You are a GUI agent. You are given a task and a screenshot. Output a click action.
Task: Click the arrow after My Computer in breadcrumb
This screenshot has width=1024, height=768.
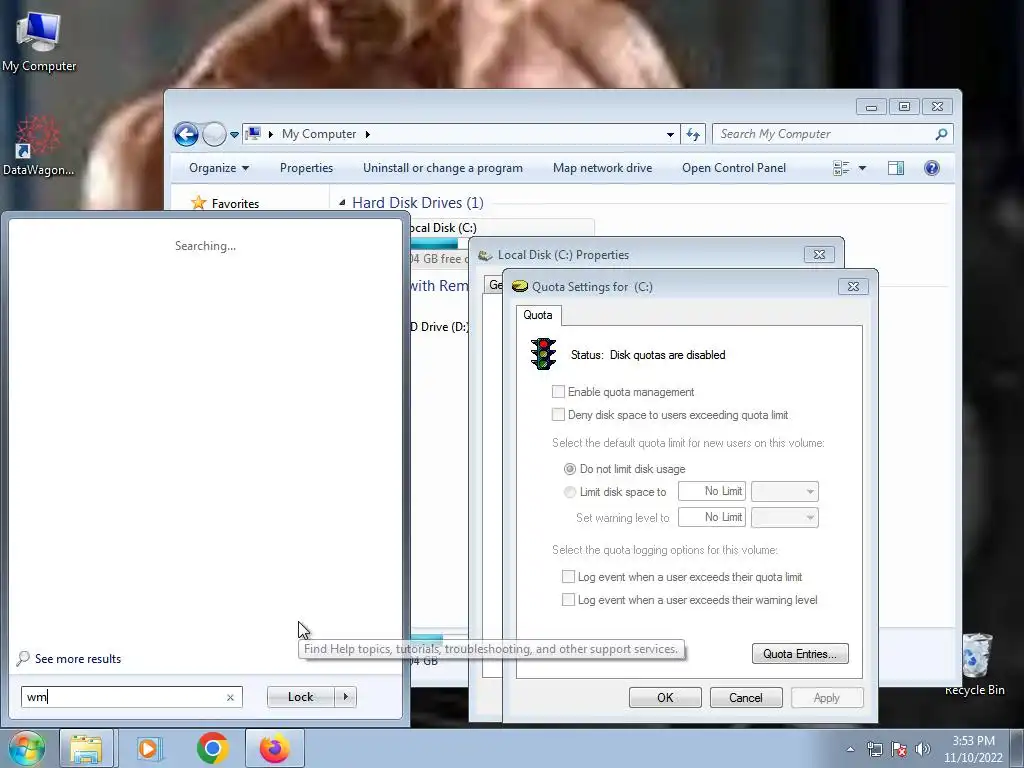click(368, 134)
